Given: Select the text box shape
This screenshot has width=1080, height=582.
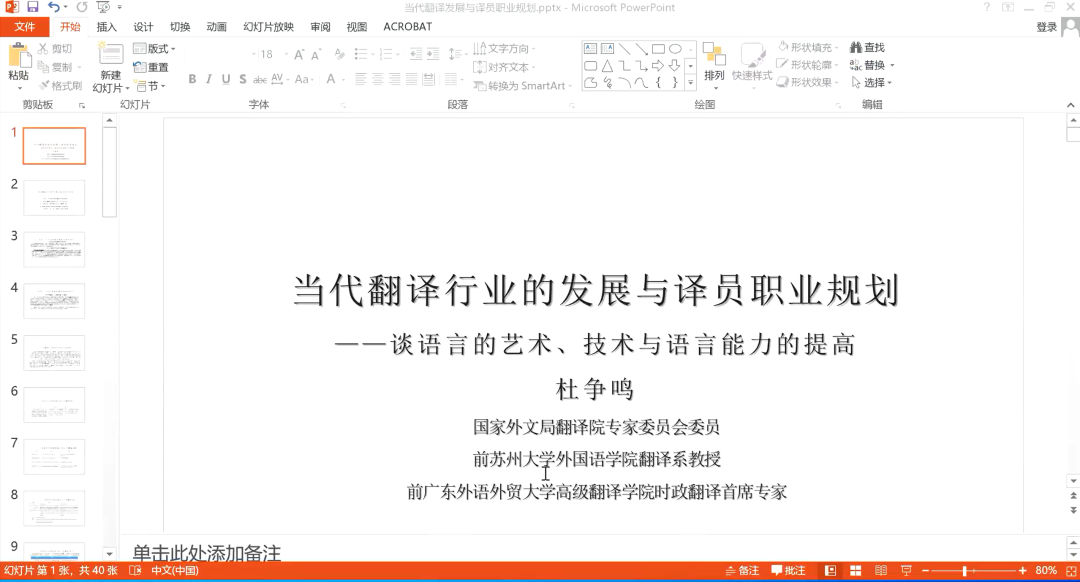Looking at the screenshot, I should (x=590, y=49).
